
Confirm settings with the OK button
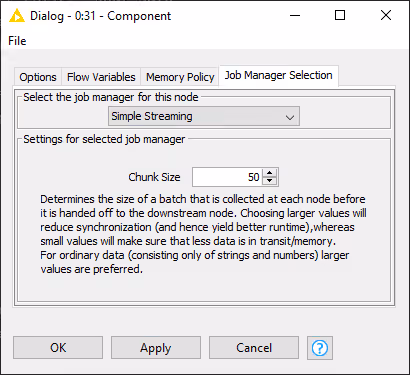[x=58, y=348]
